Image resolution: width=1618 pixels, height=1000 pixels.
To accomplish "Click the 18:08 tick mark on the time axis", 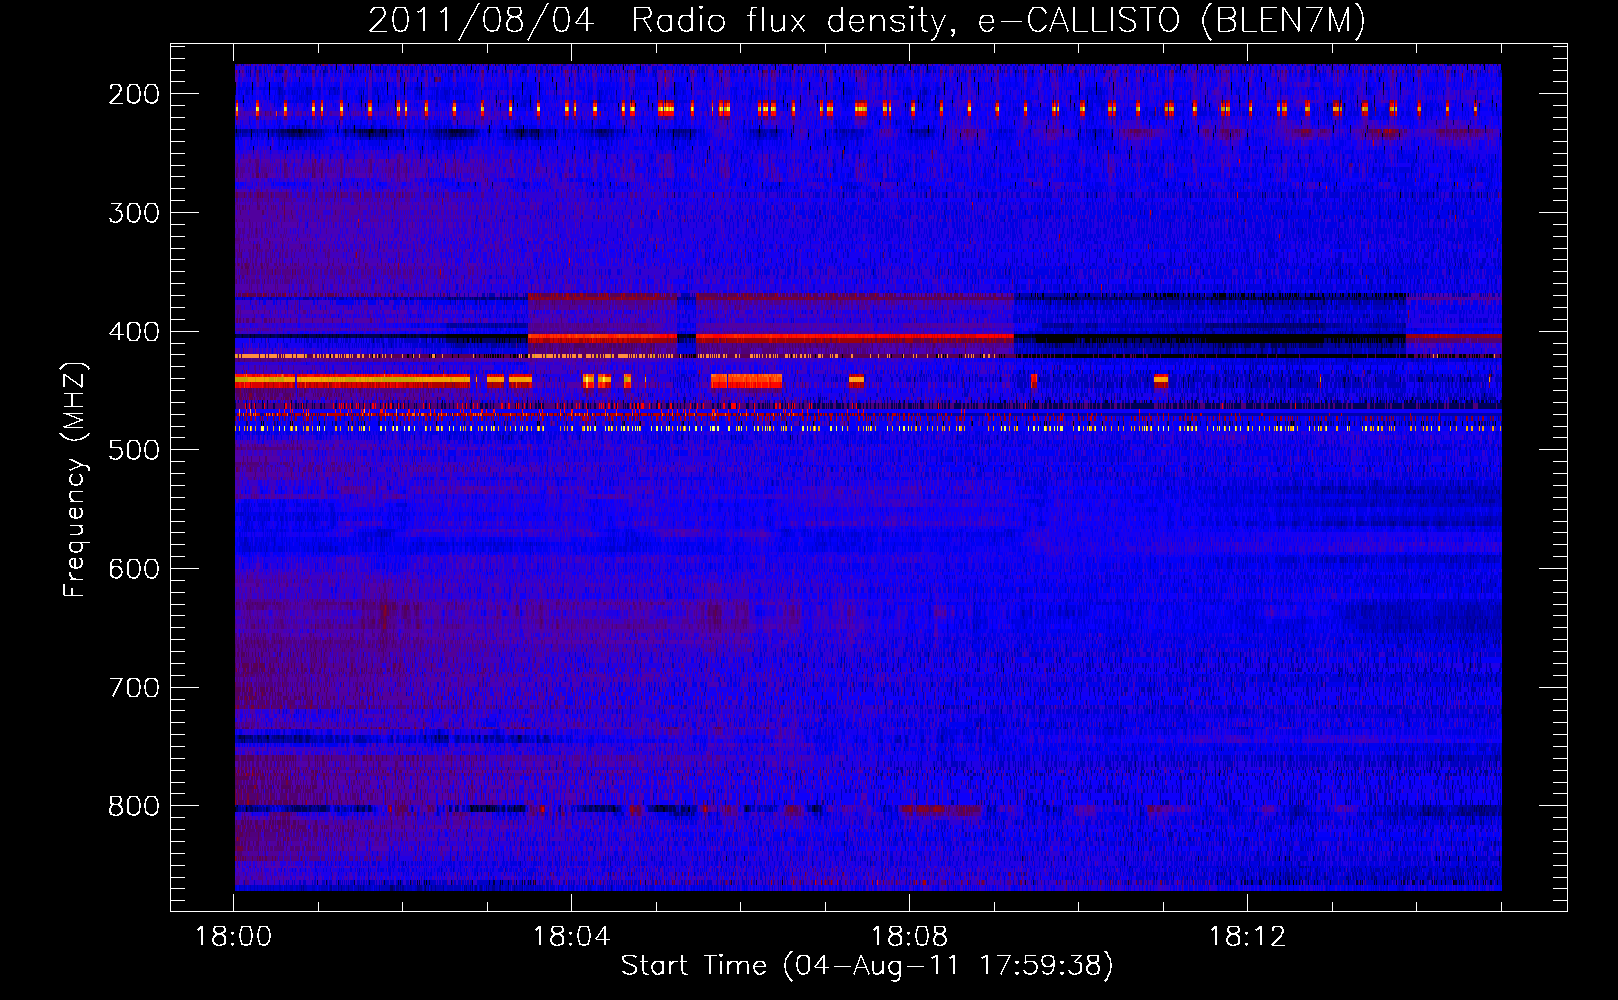I will pos(909,901).
